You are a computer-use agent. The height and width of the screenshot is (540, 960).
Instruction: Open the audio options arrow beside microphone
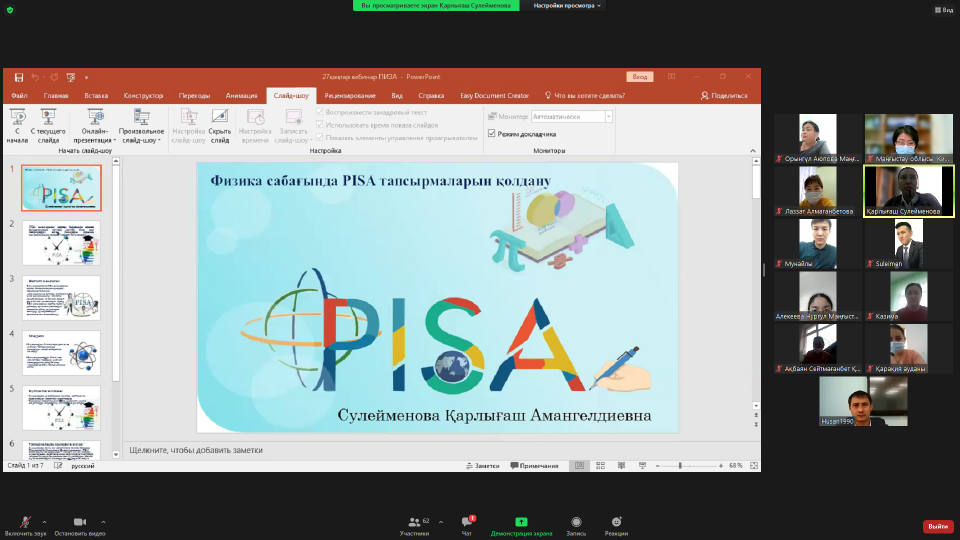coord(44,522)
